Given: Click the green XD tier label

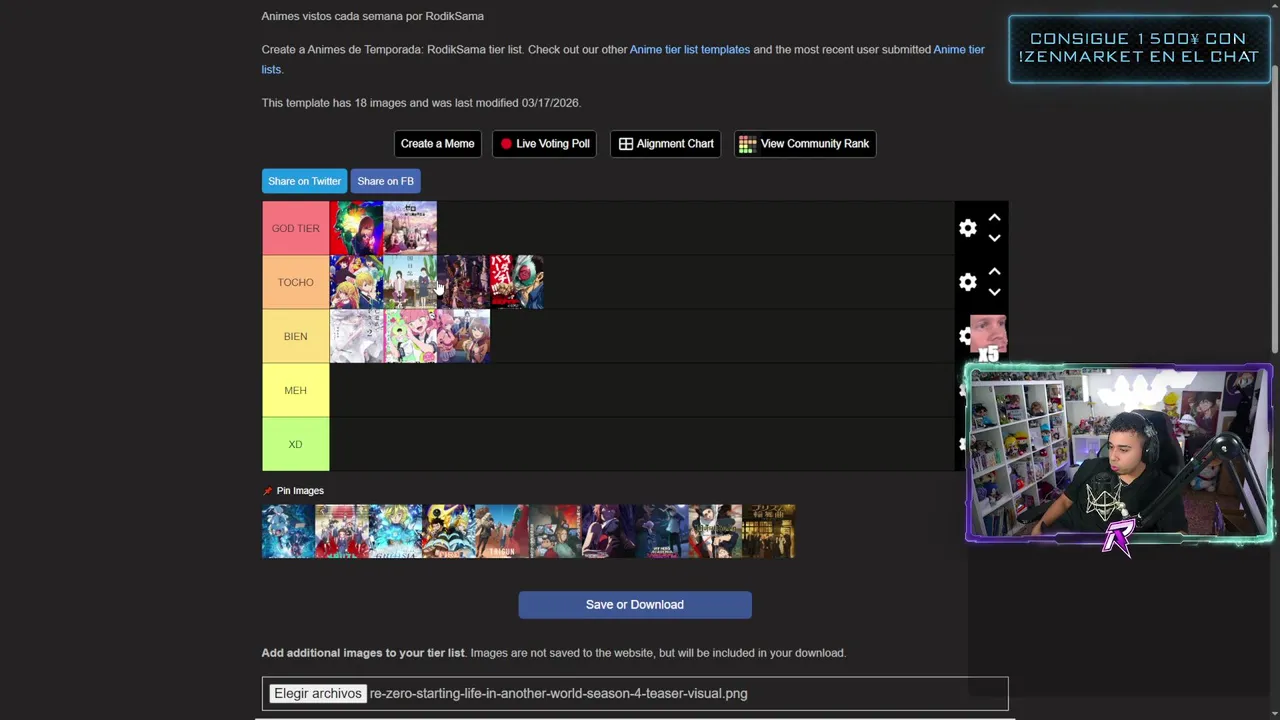Looking at the screenshot, I should pyautogui.click(x=295, y=444).
